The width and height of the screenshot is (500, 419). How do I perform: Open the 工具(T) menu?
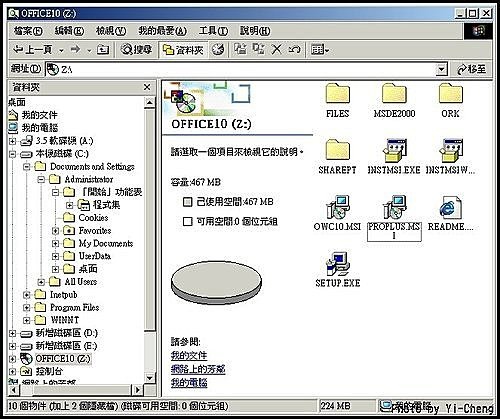213,31
